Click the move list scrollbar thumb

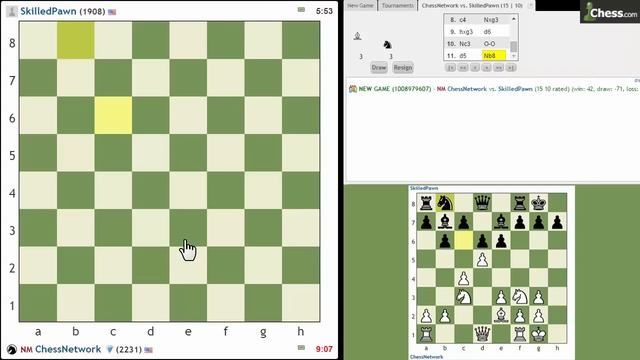514,47
